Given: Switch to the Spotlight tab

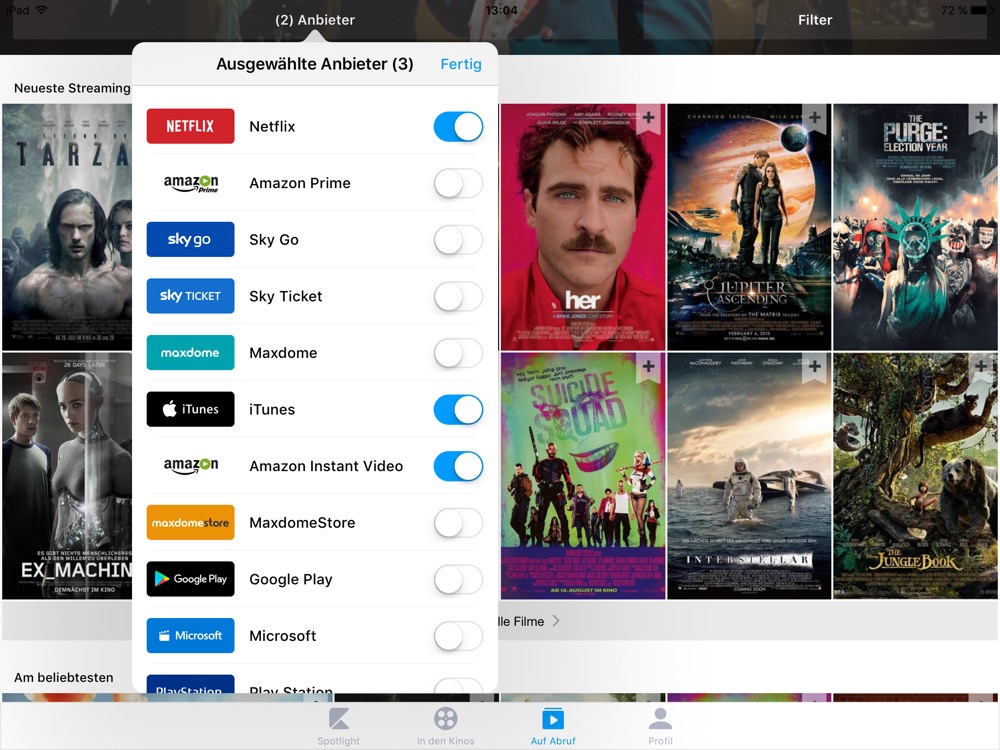Looking at the screenshot, I should point(339,727).
